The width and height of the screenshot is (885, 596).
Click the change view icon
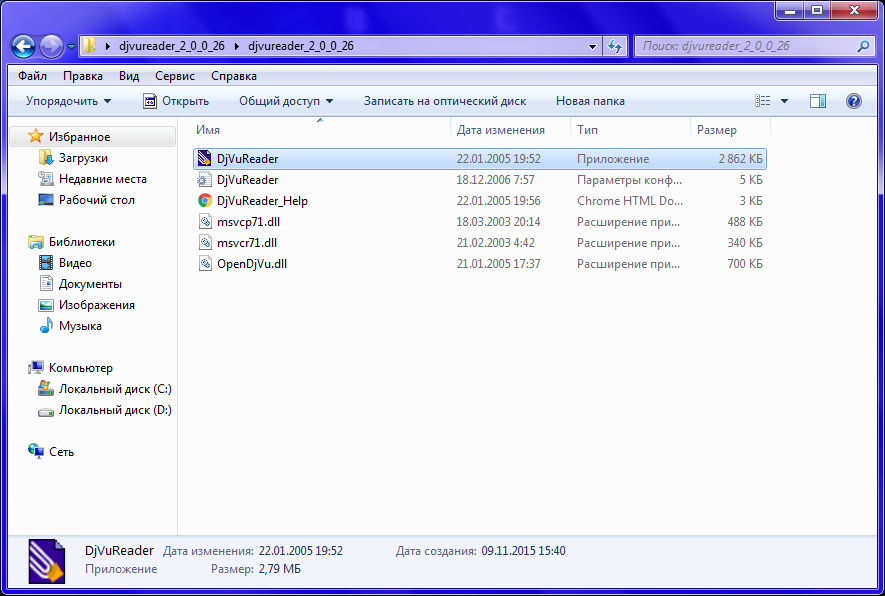[763, 101]
